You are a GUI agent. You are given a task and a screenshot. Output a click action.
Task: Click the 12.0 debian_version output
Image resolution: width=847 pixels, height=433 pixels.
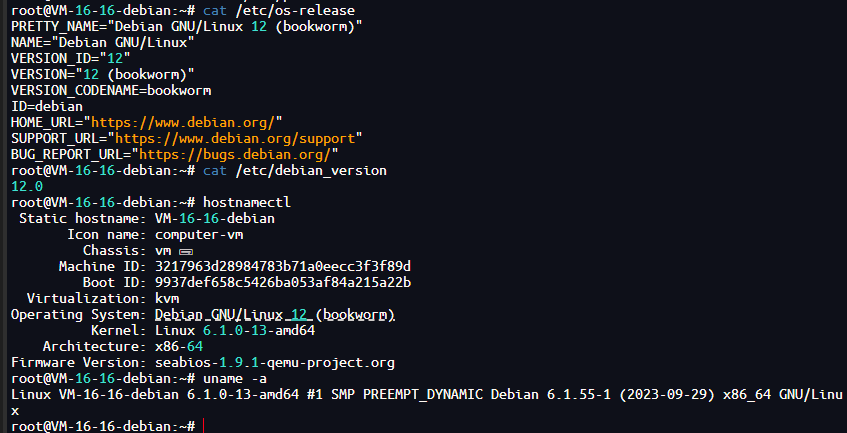click(x=27, y=187)
